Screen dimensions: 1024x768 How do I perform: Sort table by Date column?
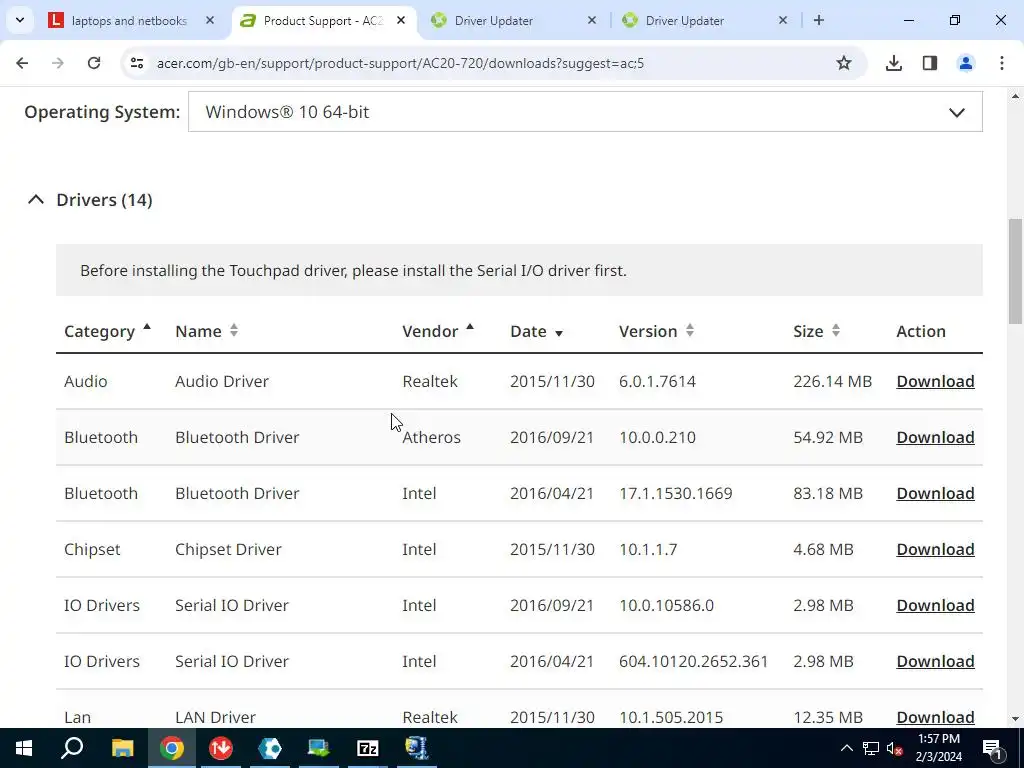pos(536,331)
